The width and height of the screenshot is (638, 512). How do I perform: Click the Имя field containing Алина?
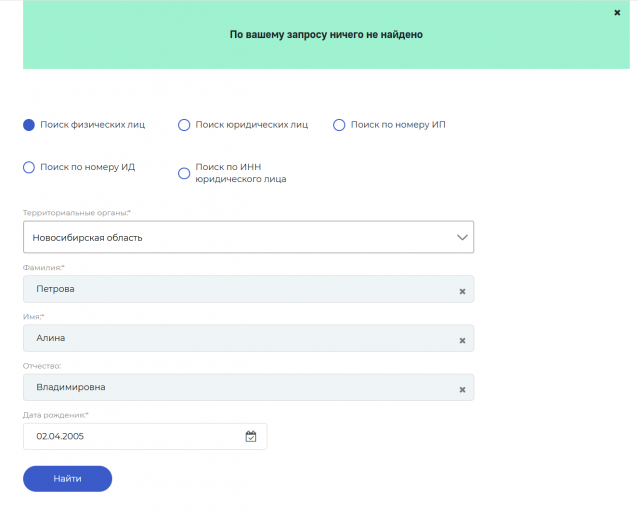[x=248, y=338]
